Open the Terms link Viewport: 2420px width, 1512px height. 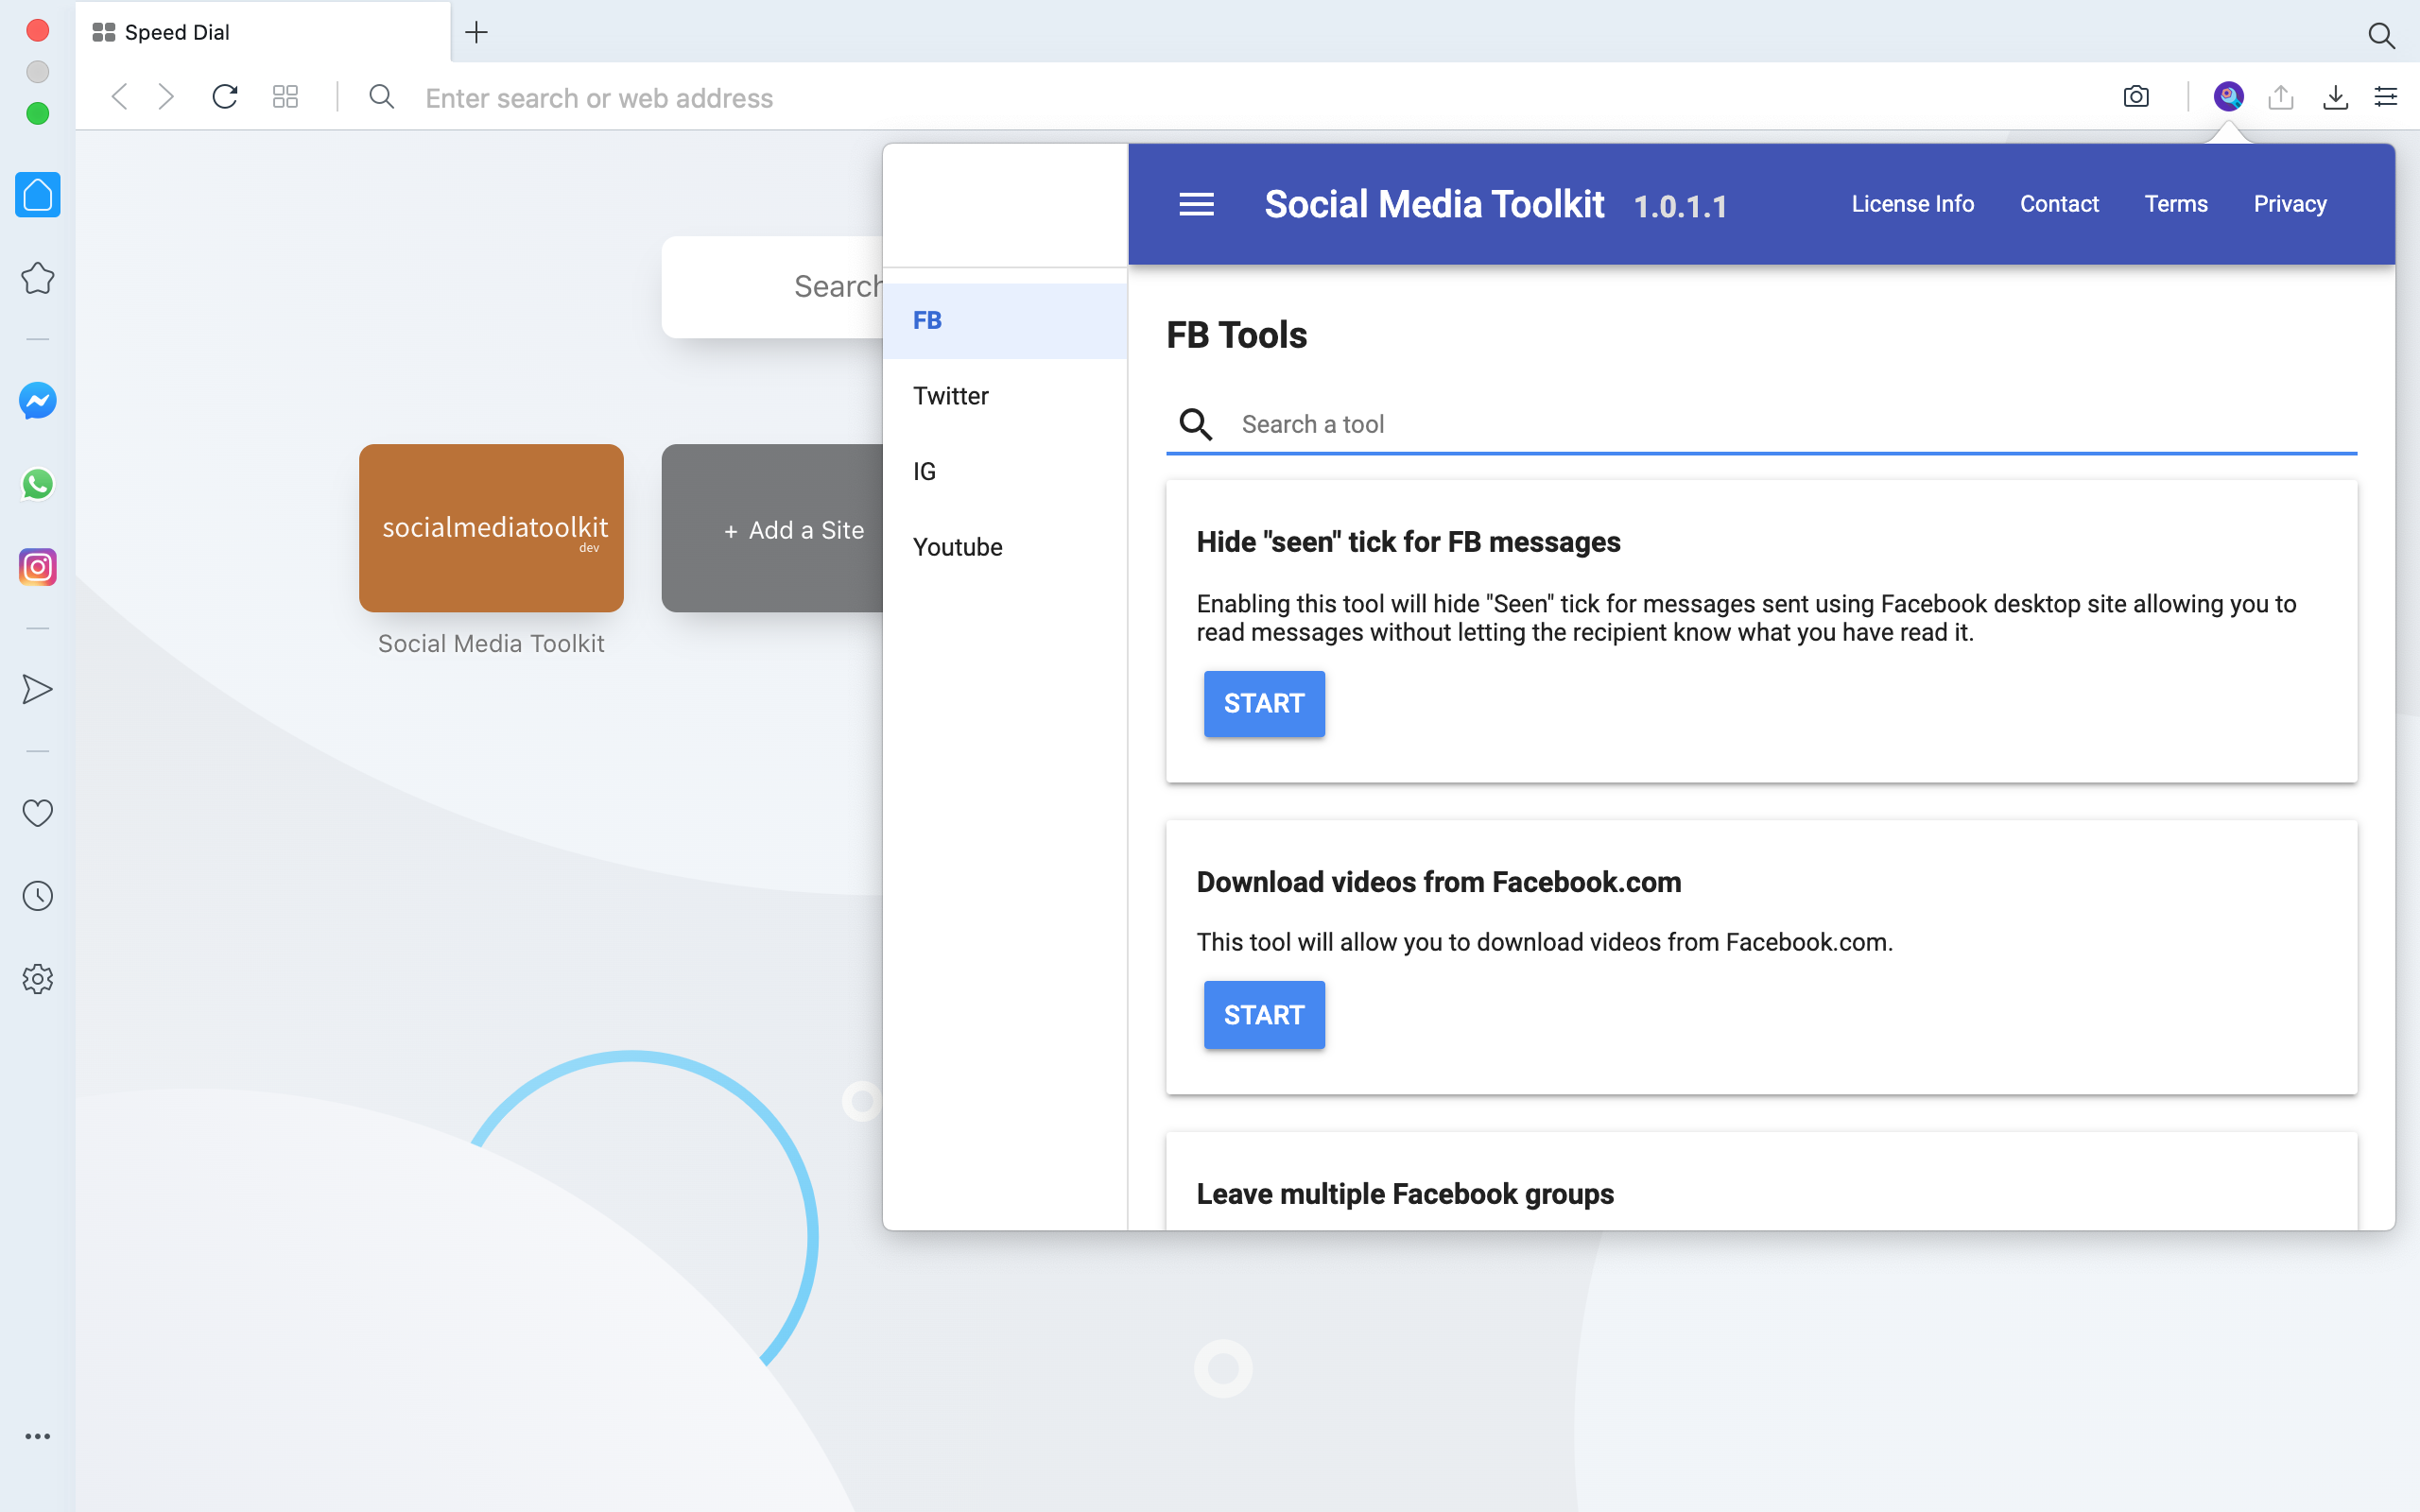pyautogui.click(x=2176, y=204)
